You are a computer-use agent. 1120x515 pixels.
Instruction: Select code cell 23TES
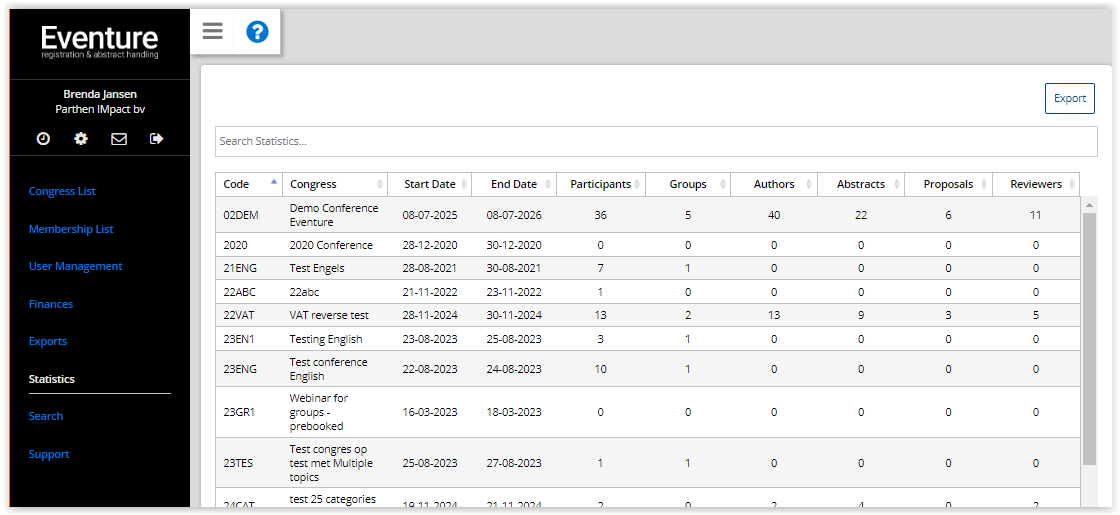click(249, 463)
